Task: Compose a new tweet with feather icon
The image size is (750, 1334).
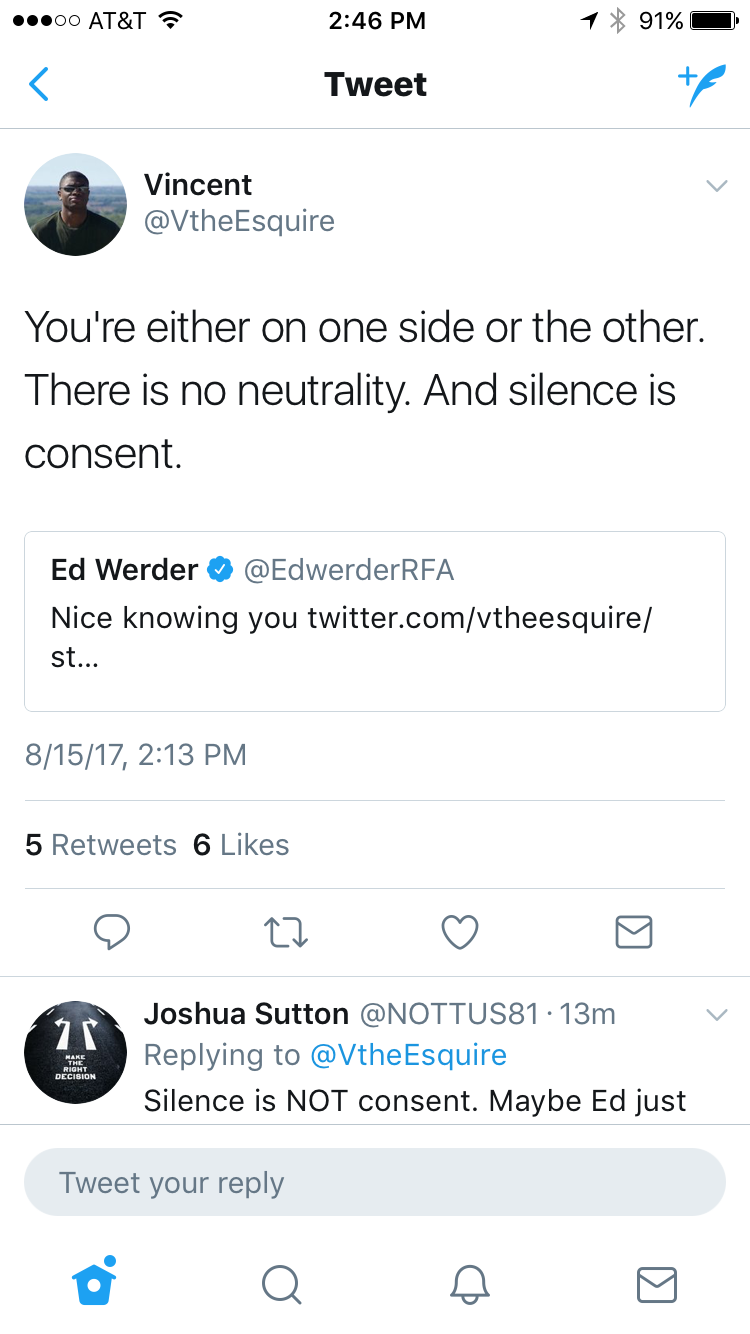Action: tap(701, 86)
